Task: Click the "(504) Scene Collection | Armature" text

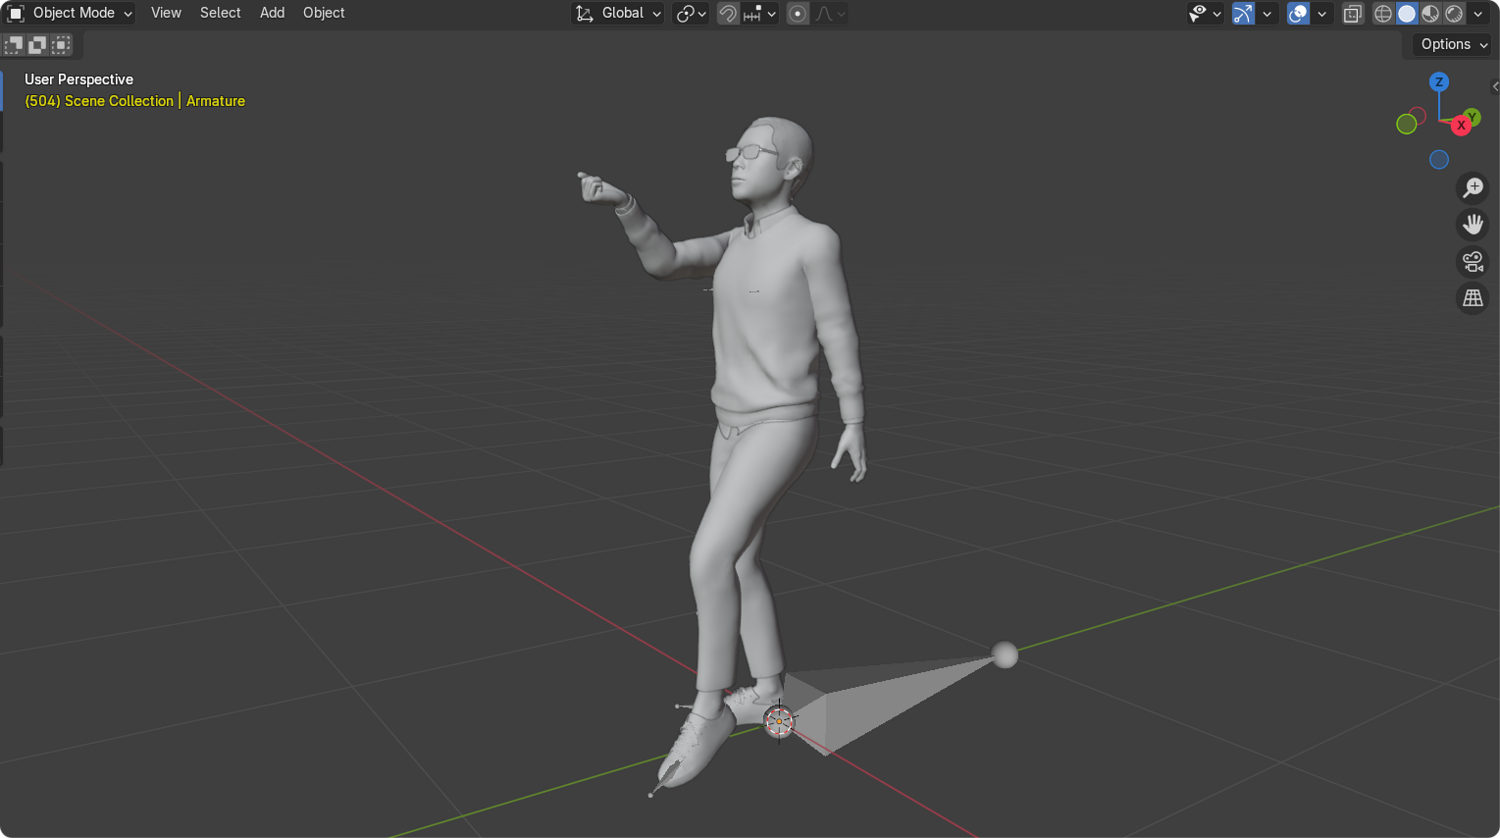Action: [135, 101]
